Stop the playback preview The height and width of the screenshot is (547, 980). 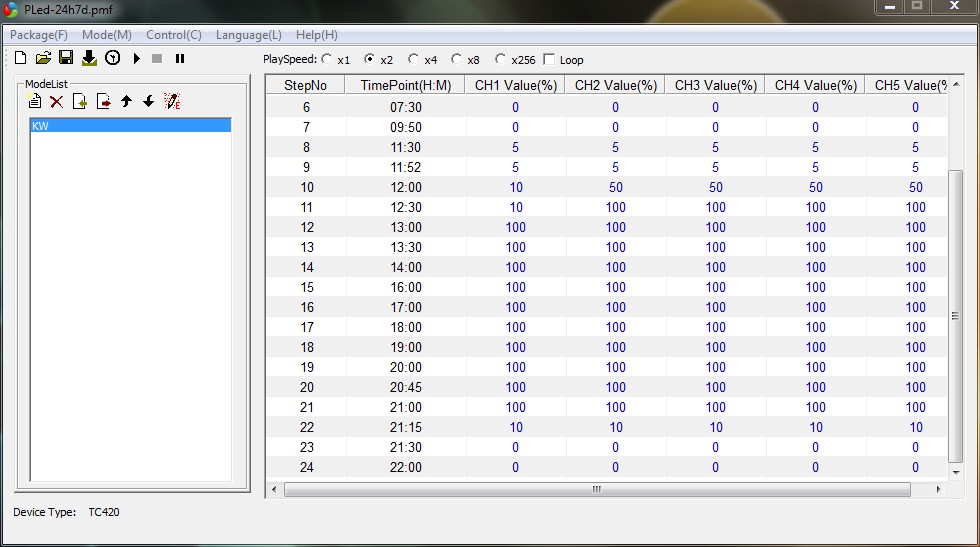(157, 58)
